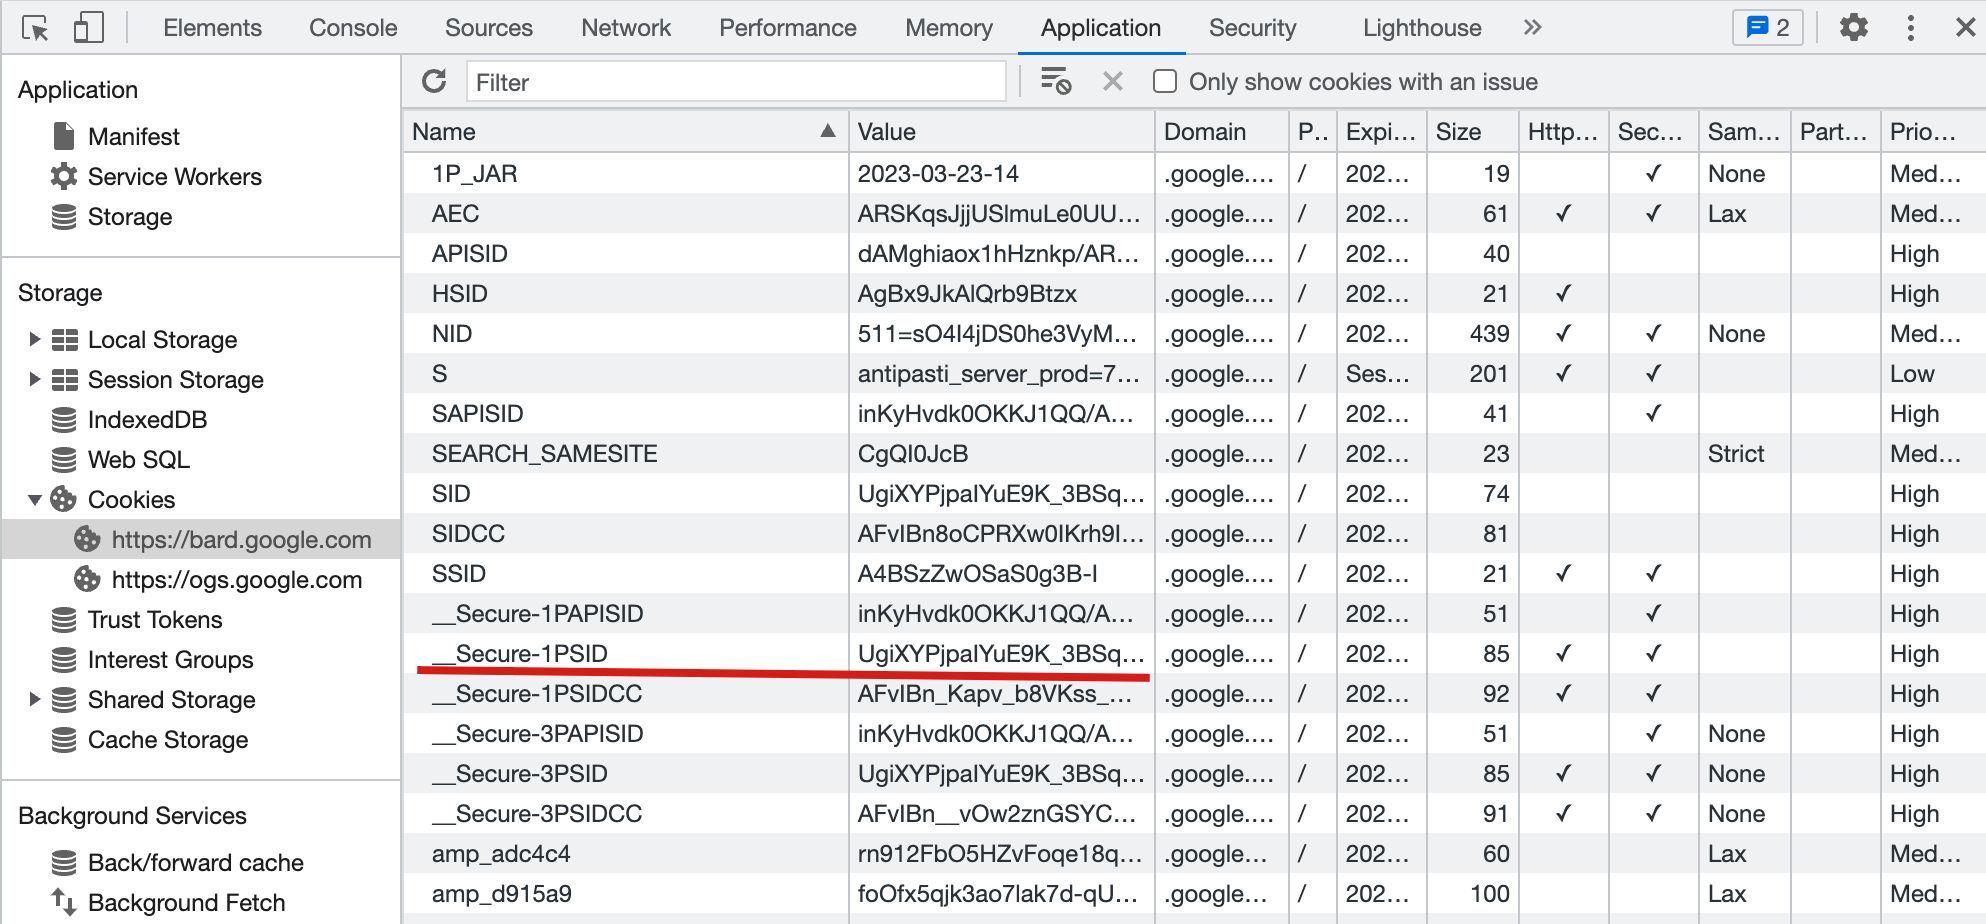
Task: Click the Manifest file icon
Action: (64, 136)
